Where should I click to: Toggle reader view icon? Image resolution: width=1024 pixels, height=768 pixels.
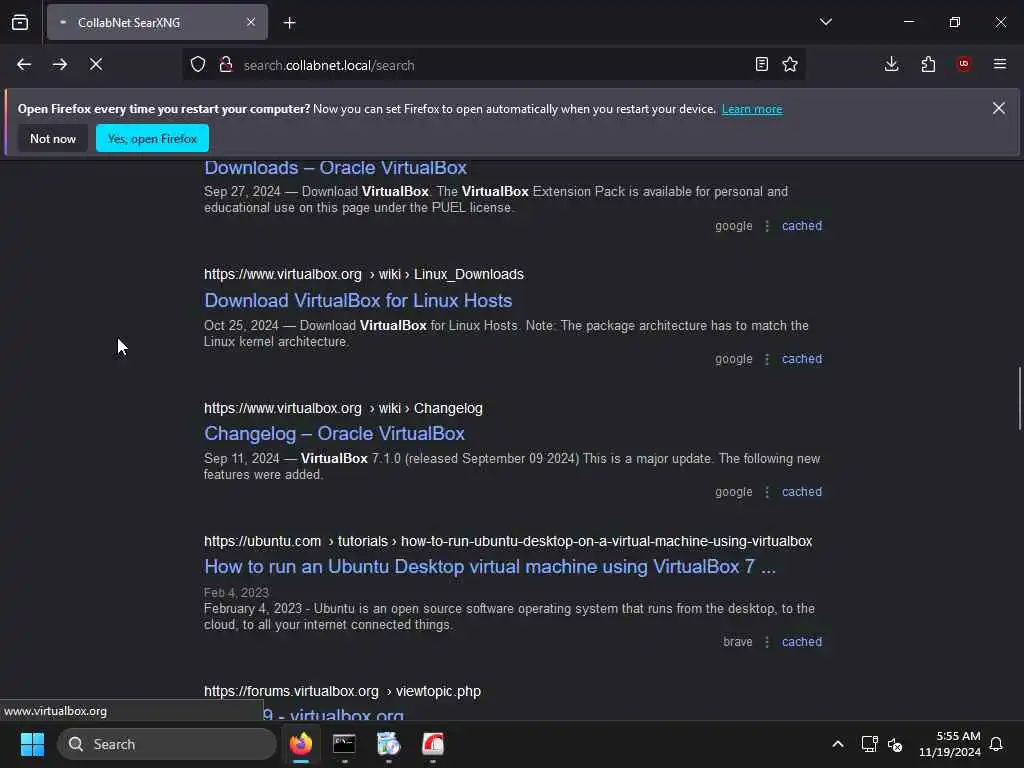[761, 65]
